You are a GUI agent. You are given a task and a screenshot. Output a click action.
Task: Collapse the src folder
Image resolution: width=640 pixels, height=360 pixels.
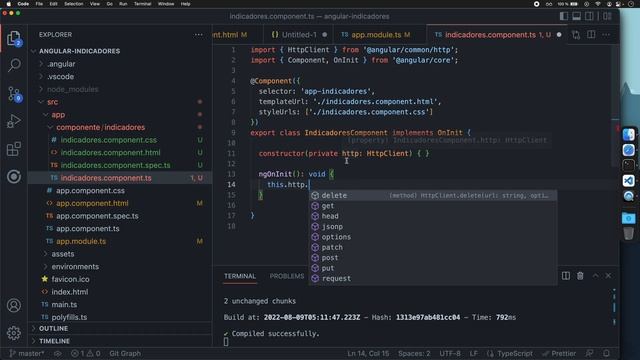52,102
